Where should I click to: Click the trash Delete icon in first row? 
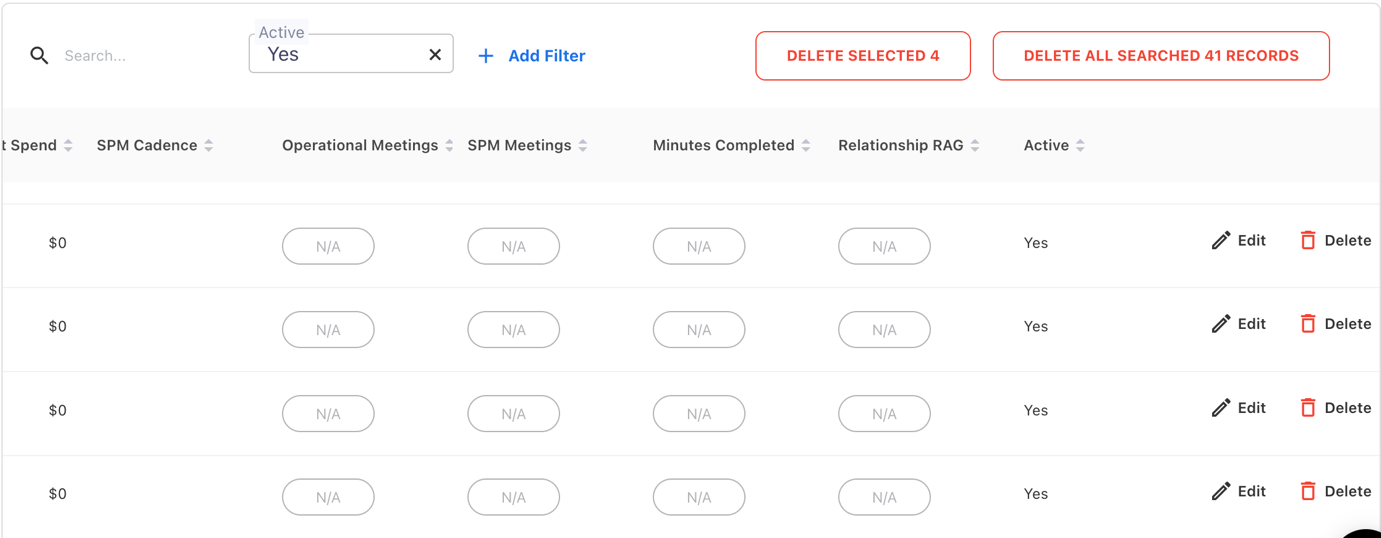(1308, 240)
